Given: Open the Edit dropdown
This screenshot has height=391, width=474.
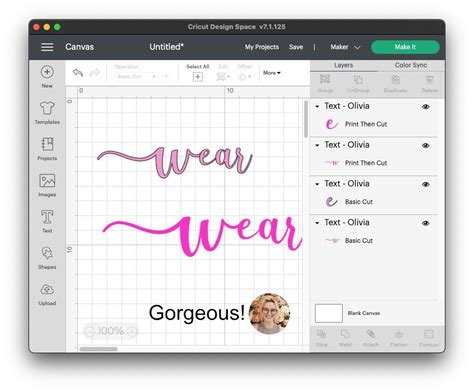Looking at the screenshot, I should tap(223, 77).
